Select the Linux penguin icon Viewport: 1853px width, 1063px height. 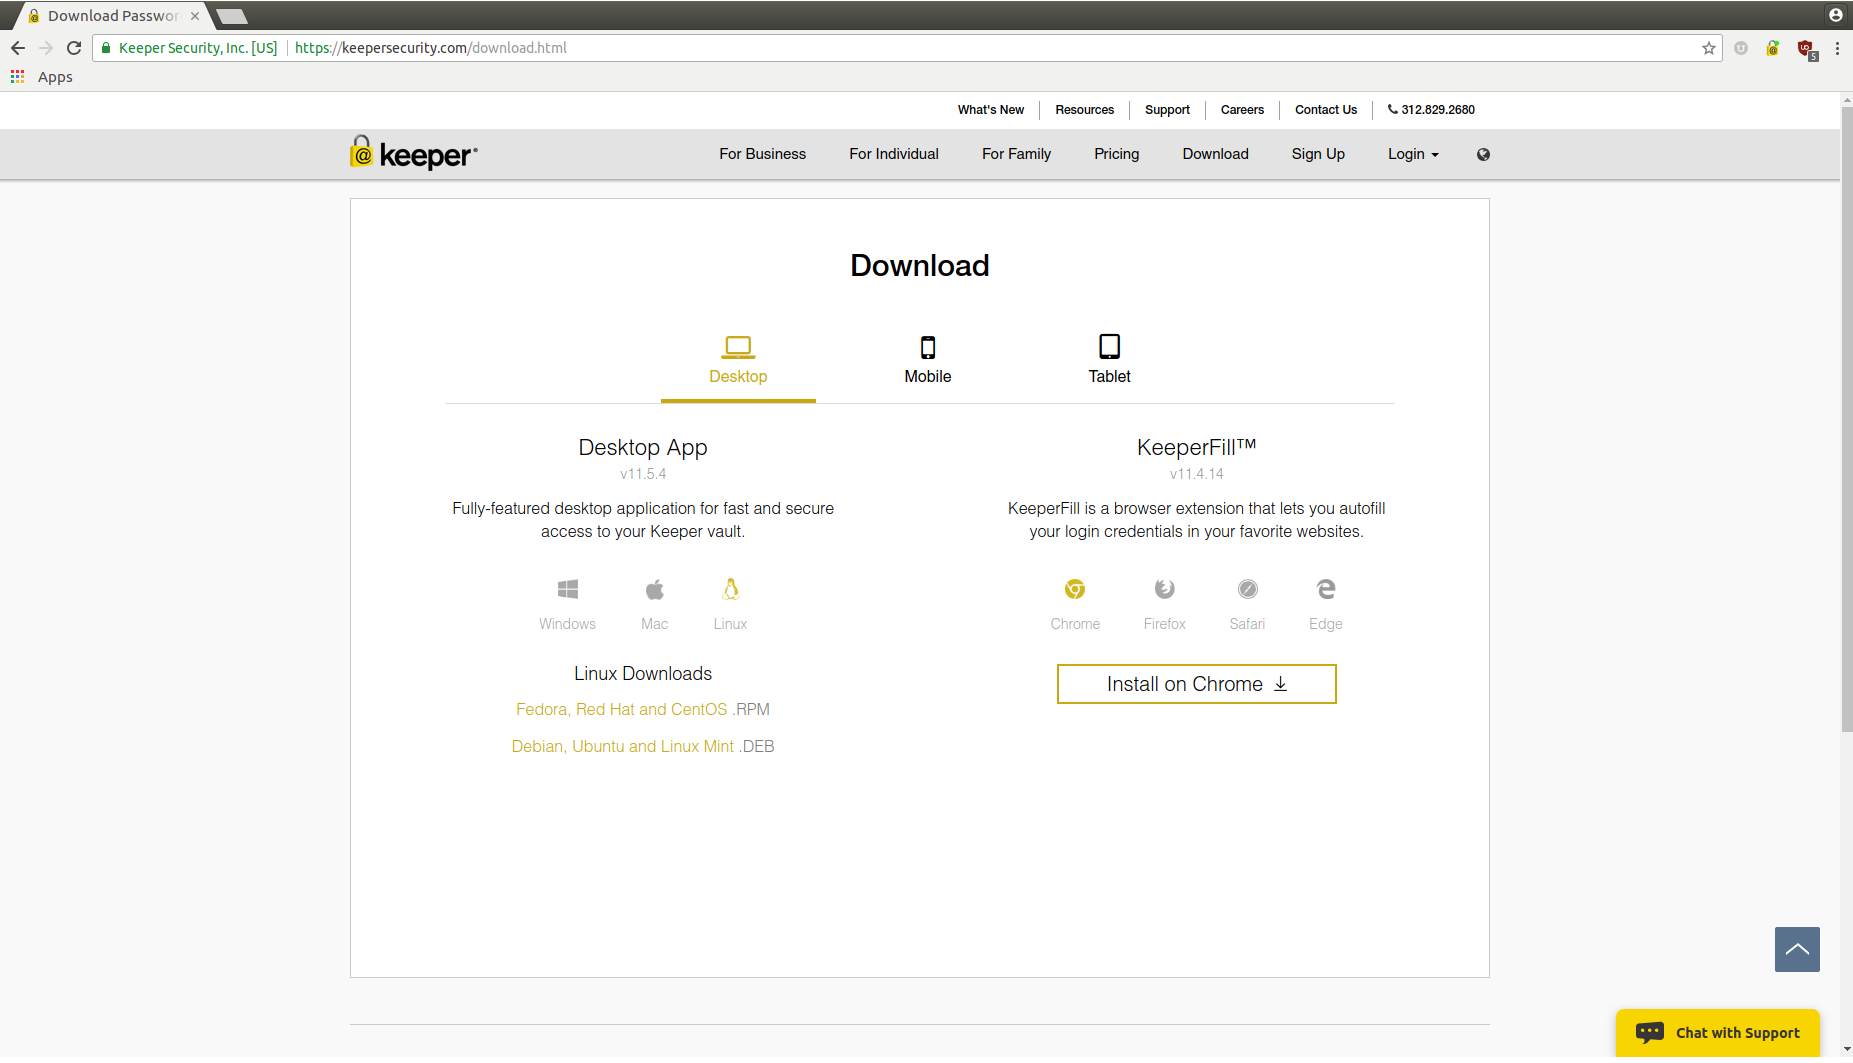point(730,590)
